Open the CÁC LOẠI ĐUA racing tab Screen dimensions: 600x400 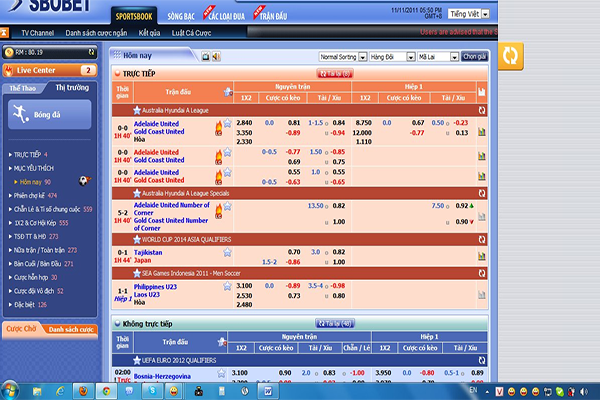226,16
